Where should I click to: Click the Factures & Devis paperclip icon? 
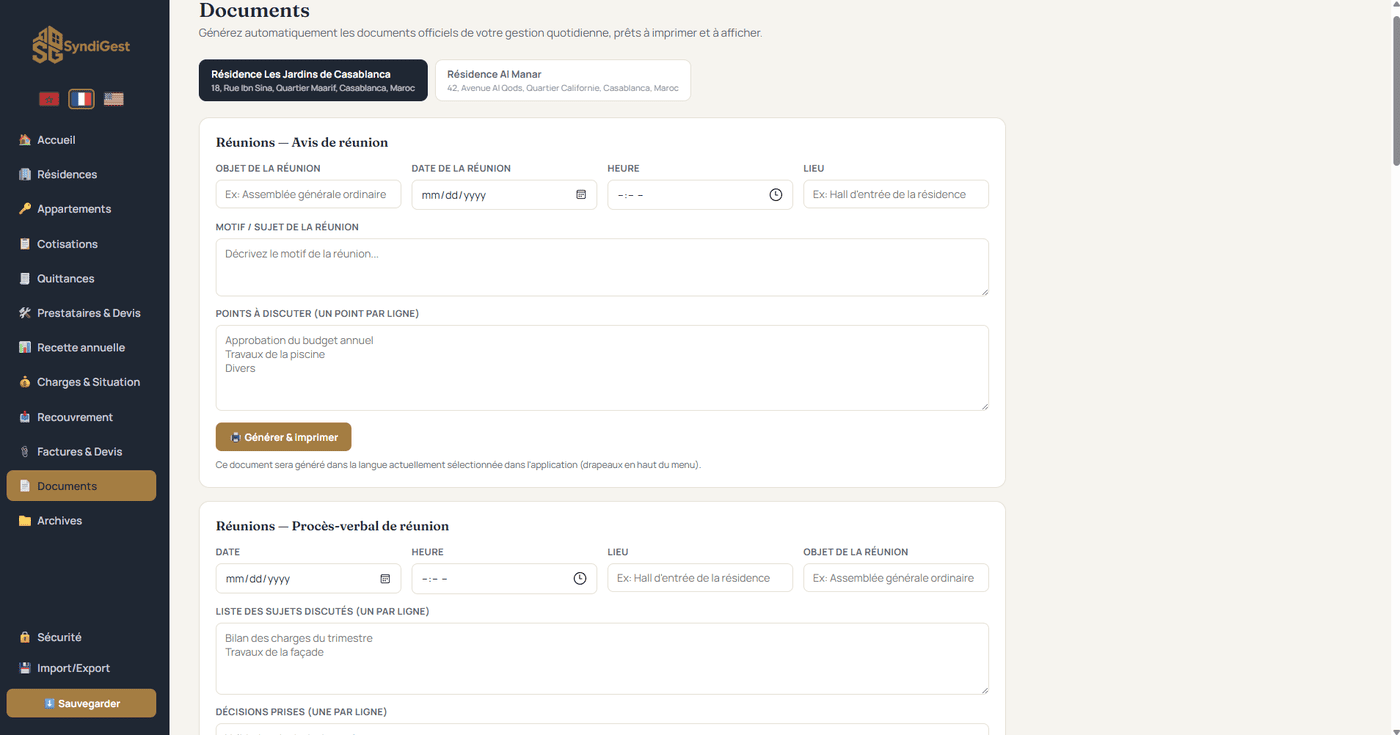tap(25, 452)
